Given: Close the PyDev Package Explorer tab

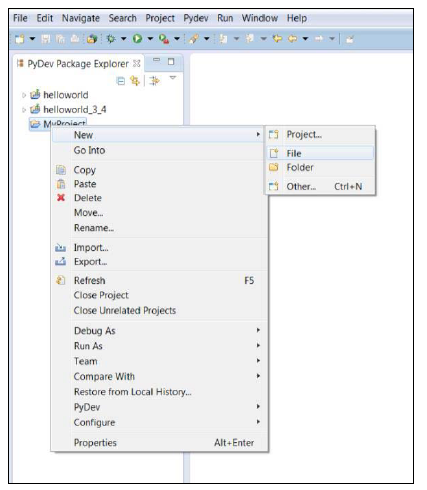Looking at the screenshot, I should coord(136,63).
